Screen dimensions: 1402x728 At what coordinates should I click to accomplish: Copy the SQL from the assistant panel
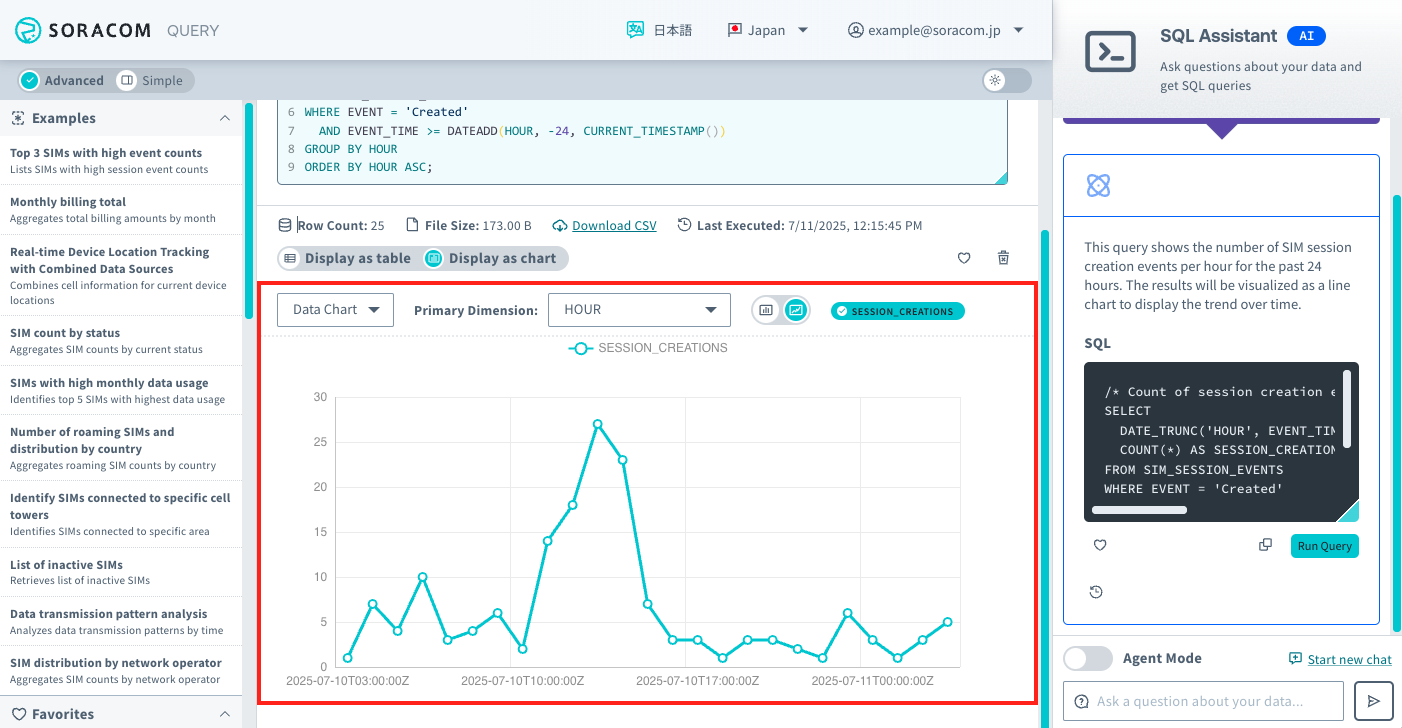(x=1265, y=544)
